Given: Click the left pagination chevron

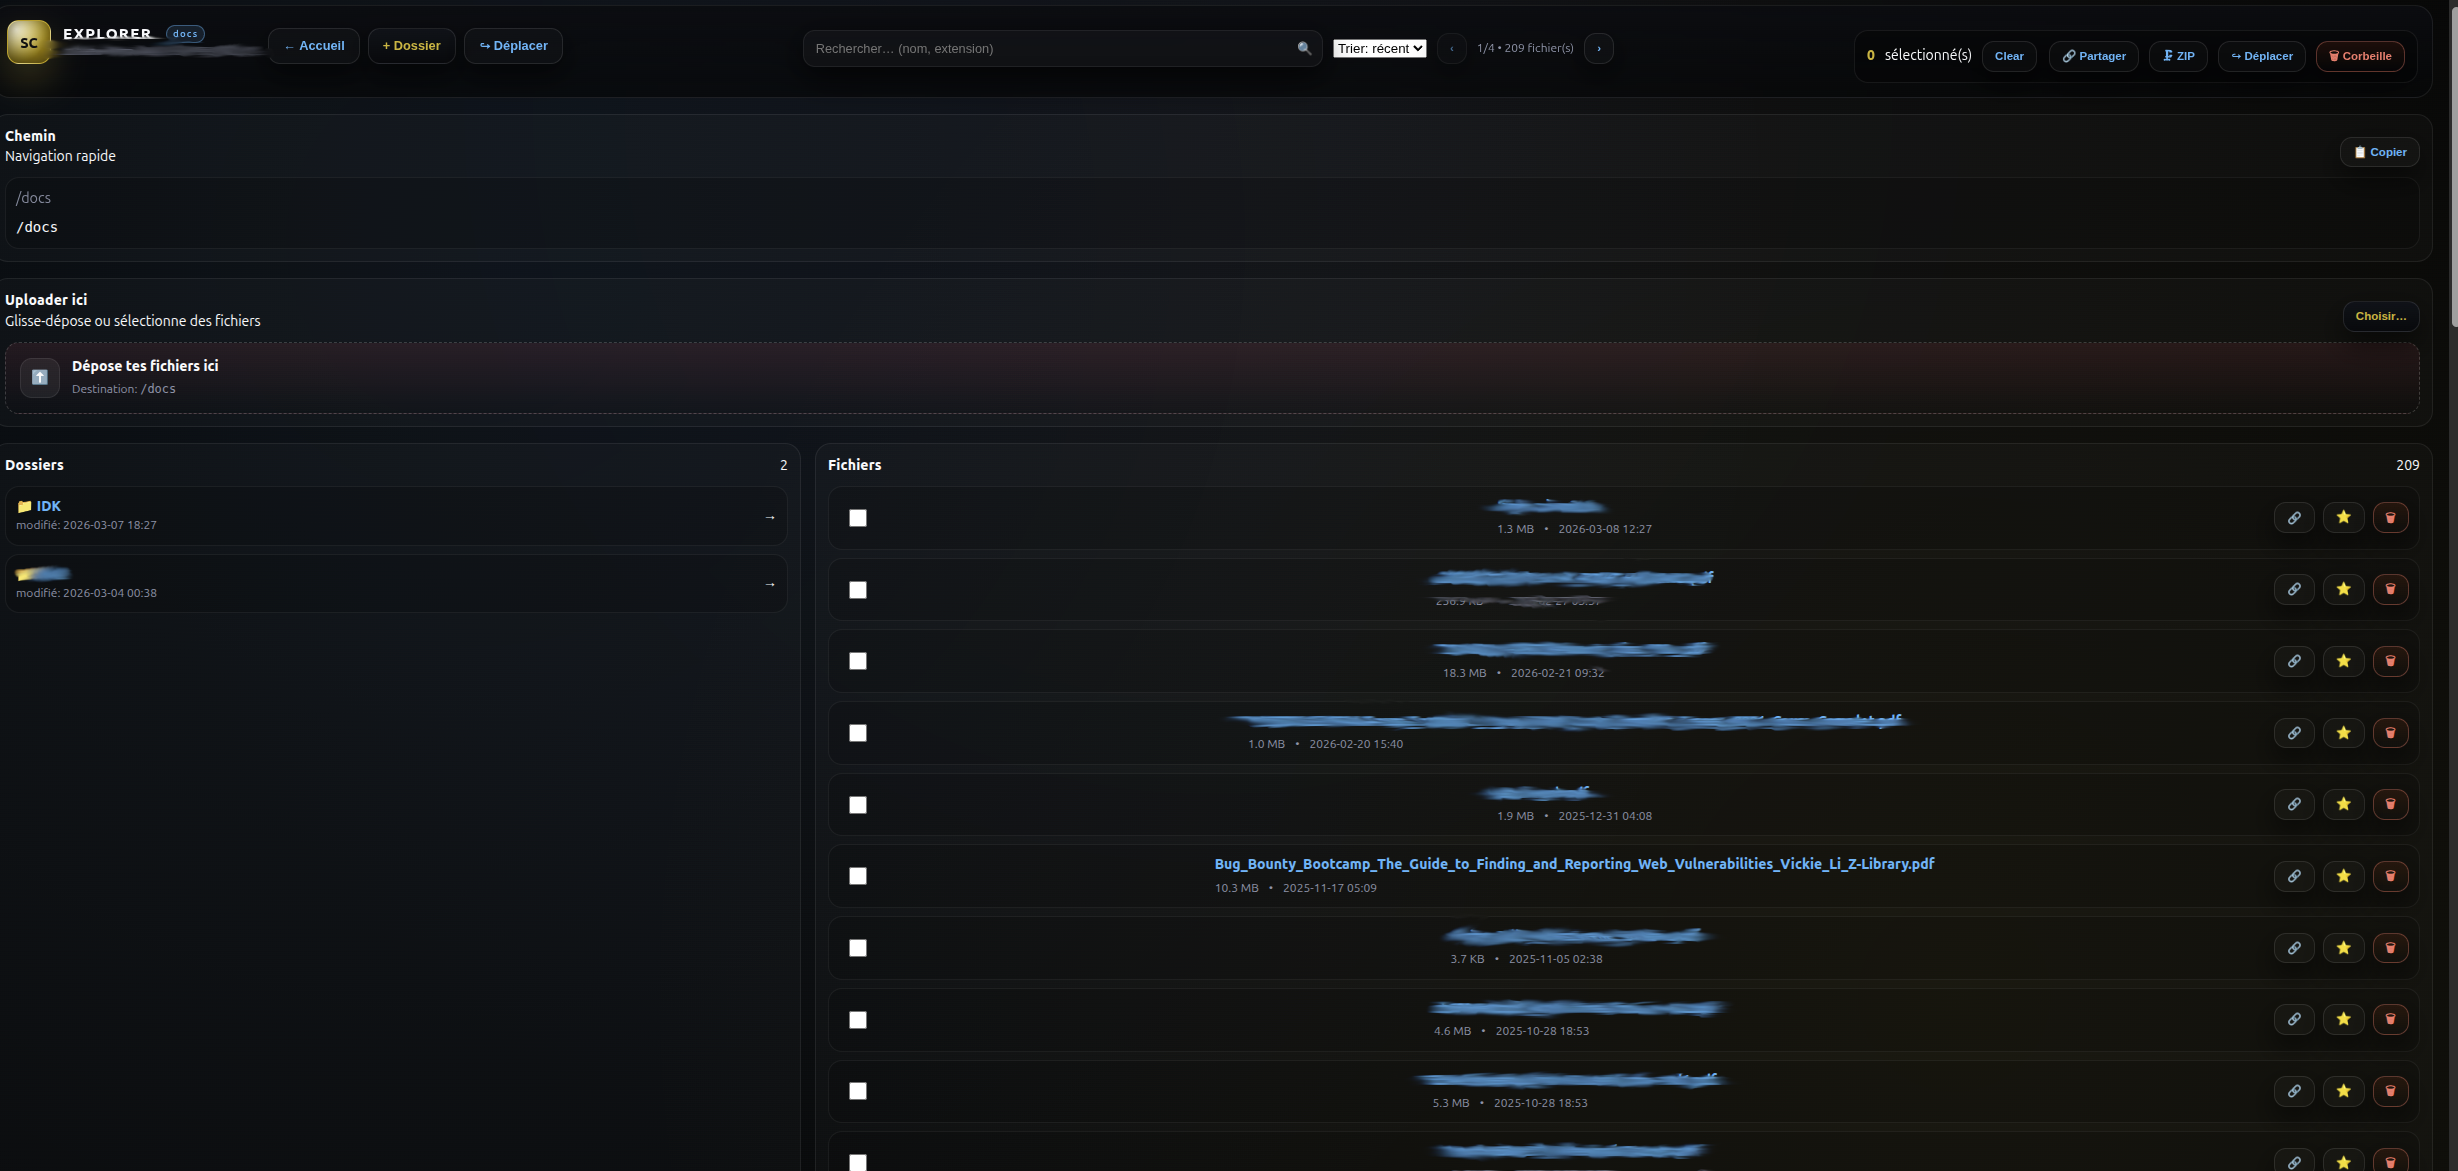Looking at the screenshot, I should 1451,48.
